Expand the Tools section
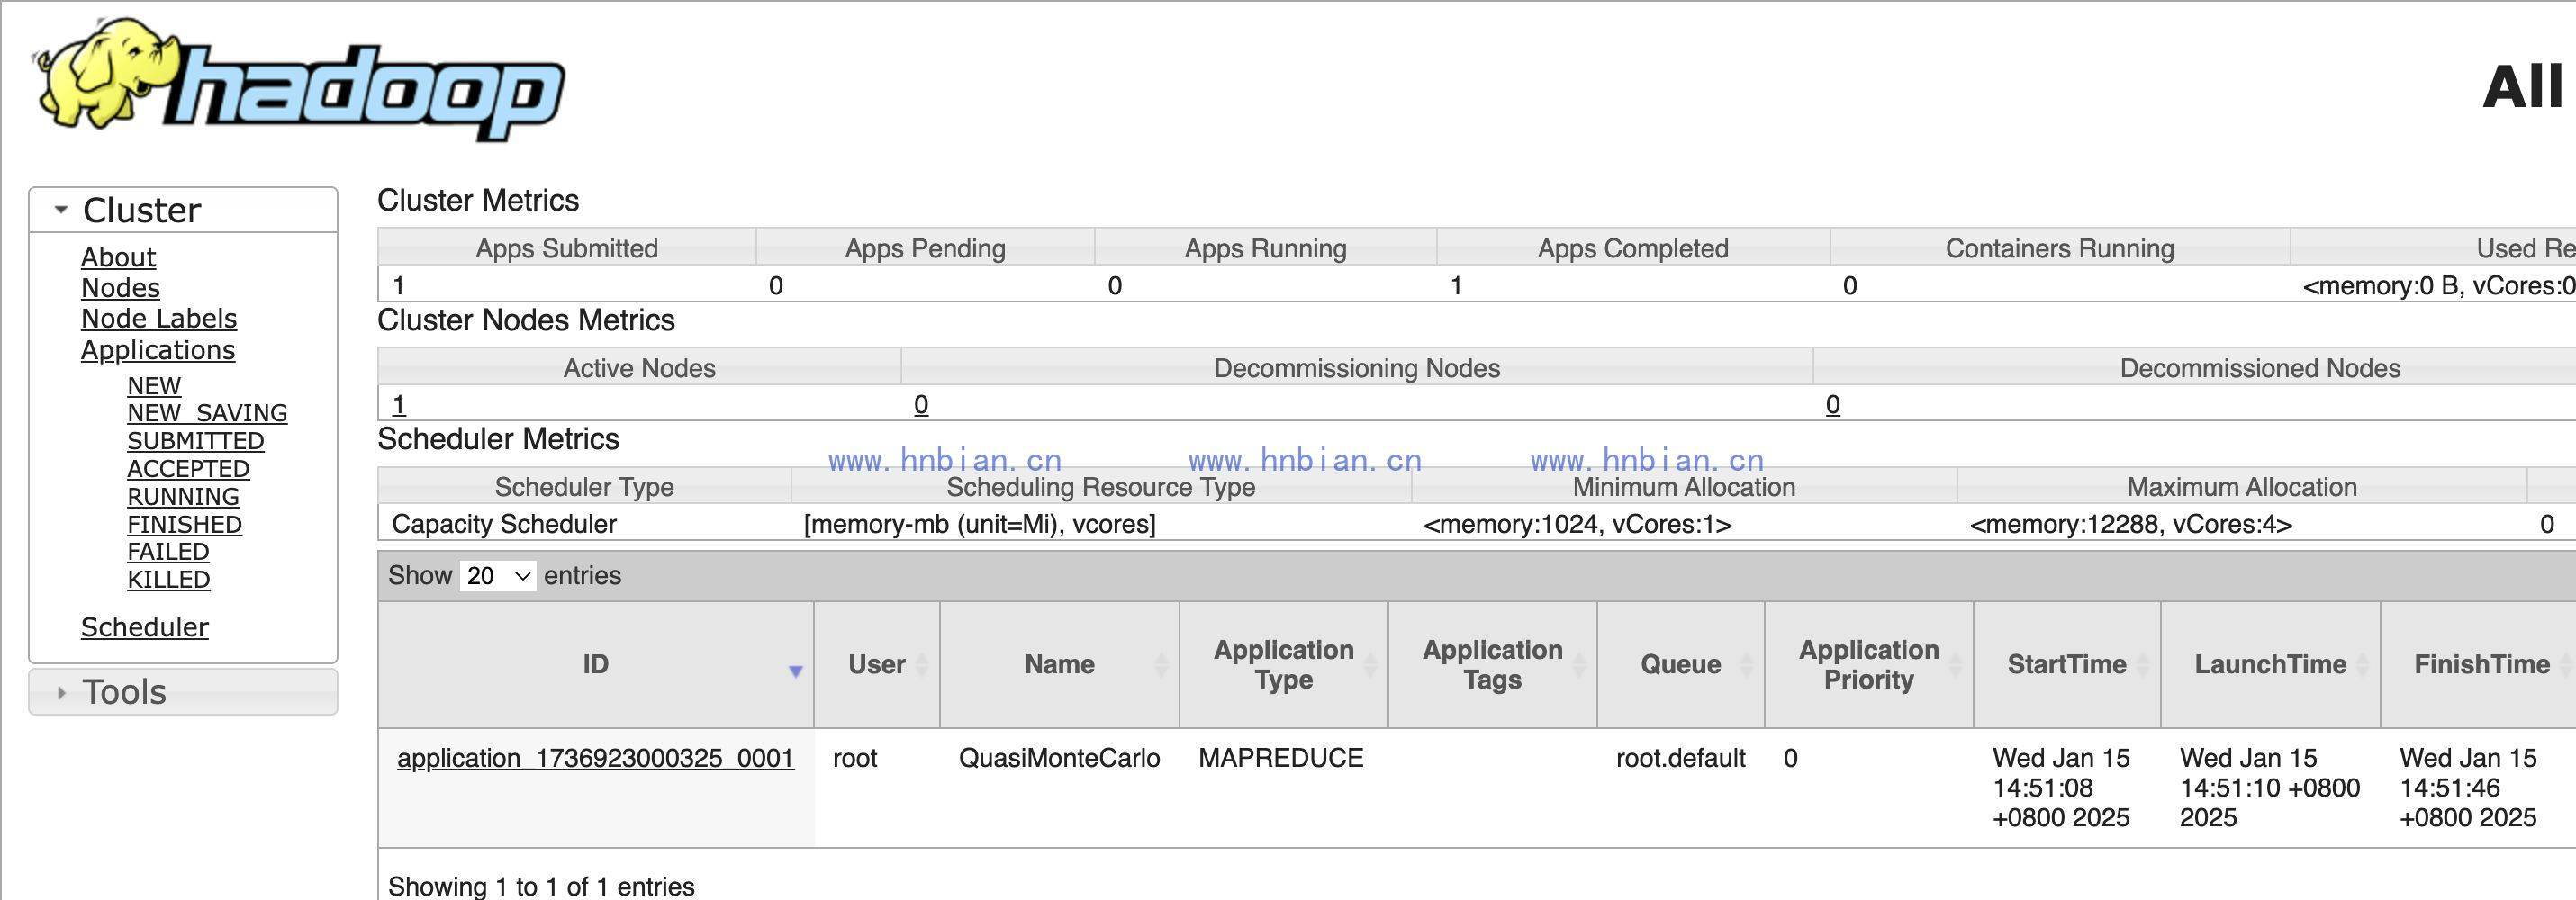The image size is (2576, 900). [183, 692]
